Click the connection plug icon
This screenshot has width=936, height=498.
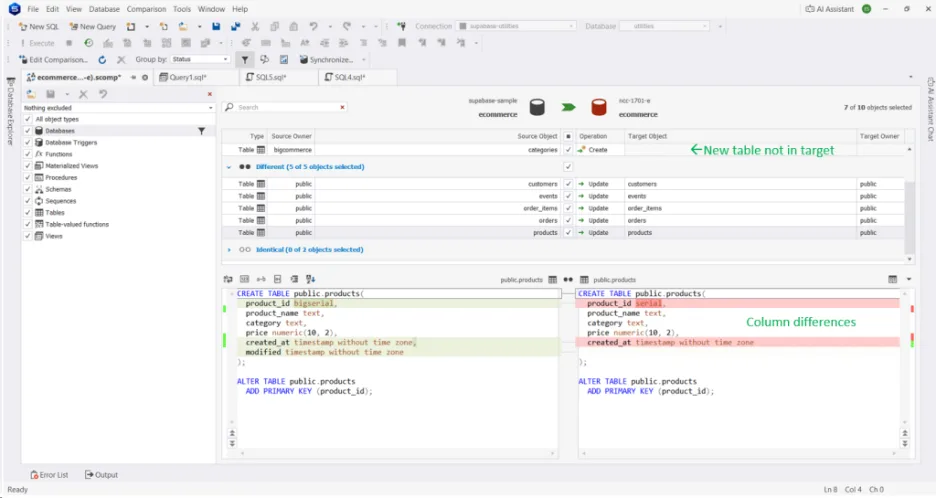tap(401, 26)
